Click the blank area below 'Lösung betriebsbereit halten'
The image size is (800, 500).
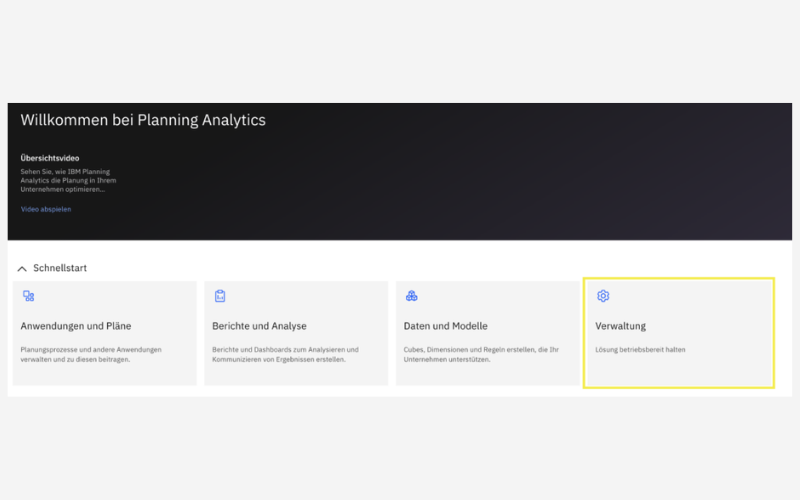(678, 372)
